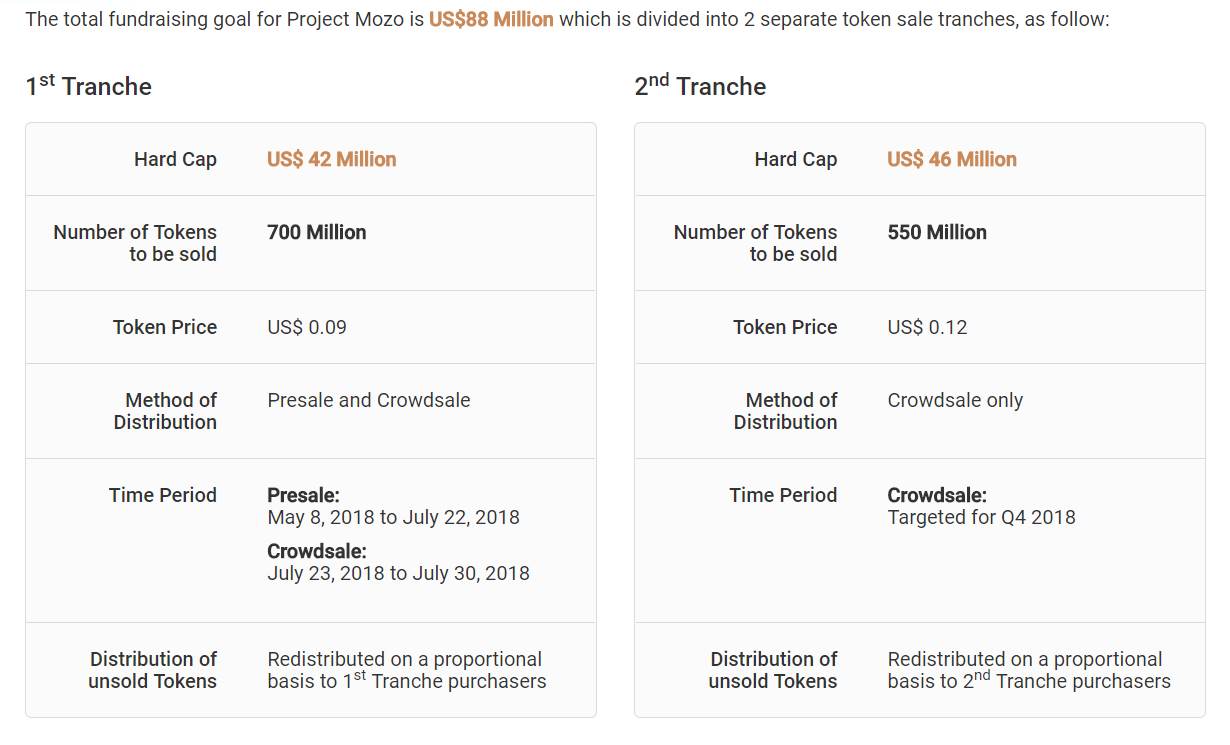Click the Crowdsale only distribution text

tap(955, 400)
